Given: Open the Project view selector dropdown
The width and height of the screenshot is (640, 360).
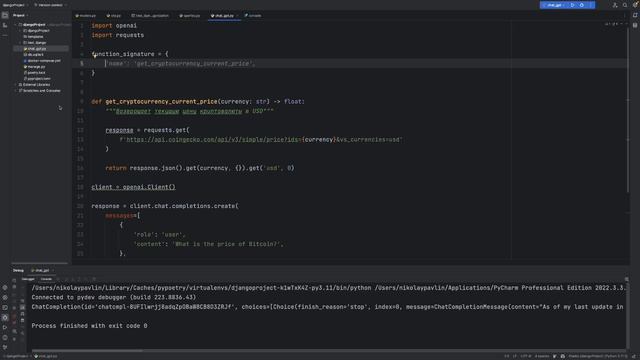Looking at the screenshot, I should click(x=20, y=15).
